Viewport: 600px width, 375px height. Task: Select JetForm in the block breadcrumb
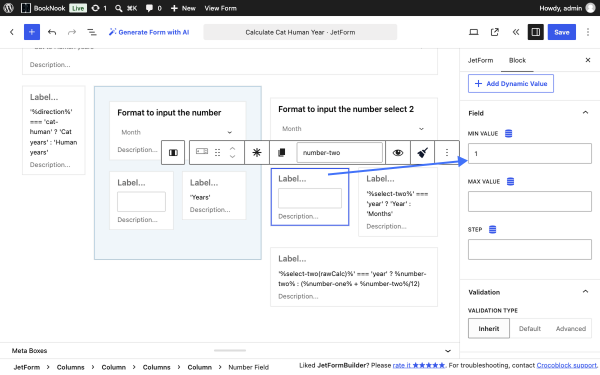tap(26, 367)
